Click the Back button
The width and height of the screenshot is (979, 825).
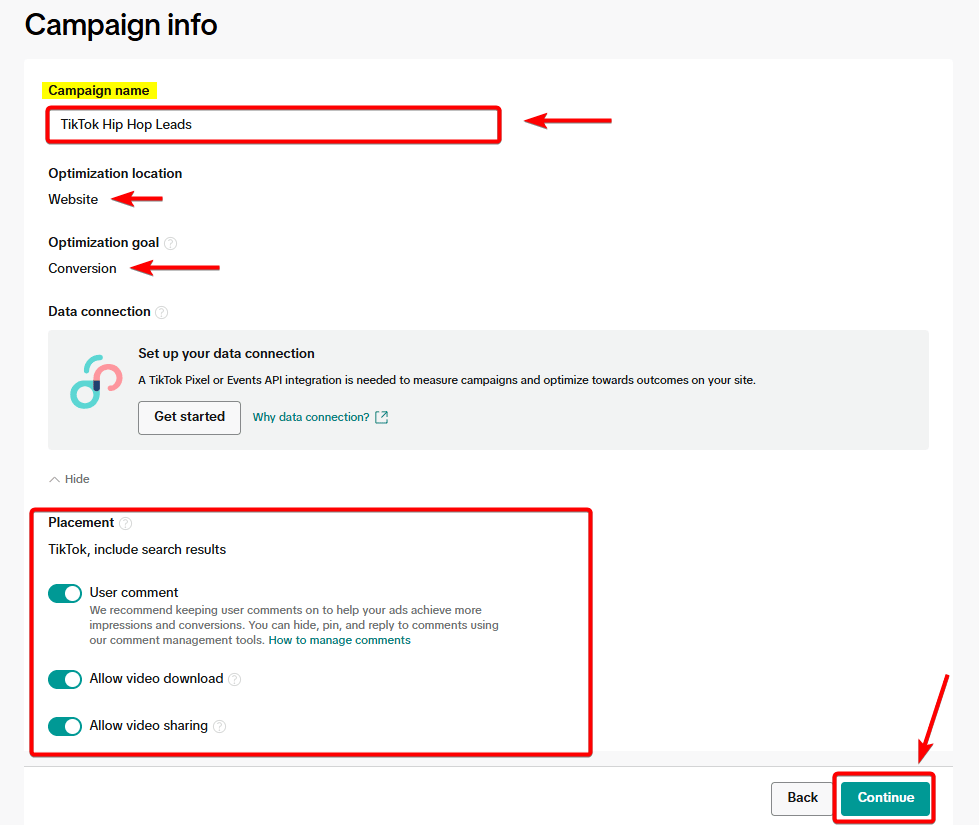pyautogui.click(x=802, y=797)
